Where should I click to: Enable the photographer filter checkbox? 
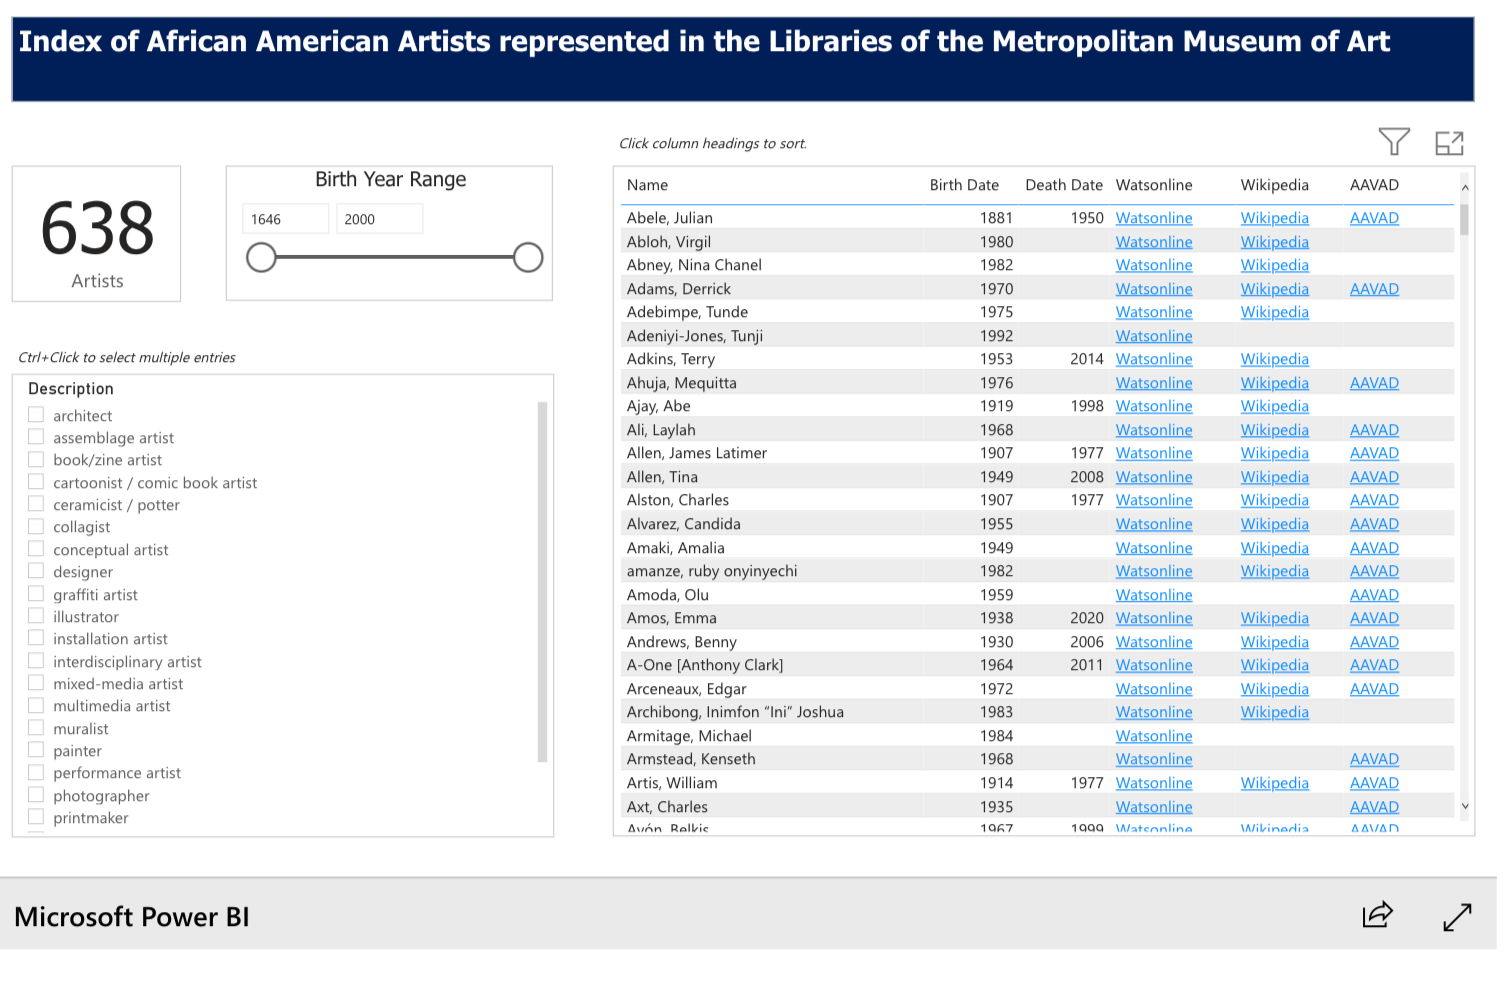tap(36, 795)
